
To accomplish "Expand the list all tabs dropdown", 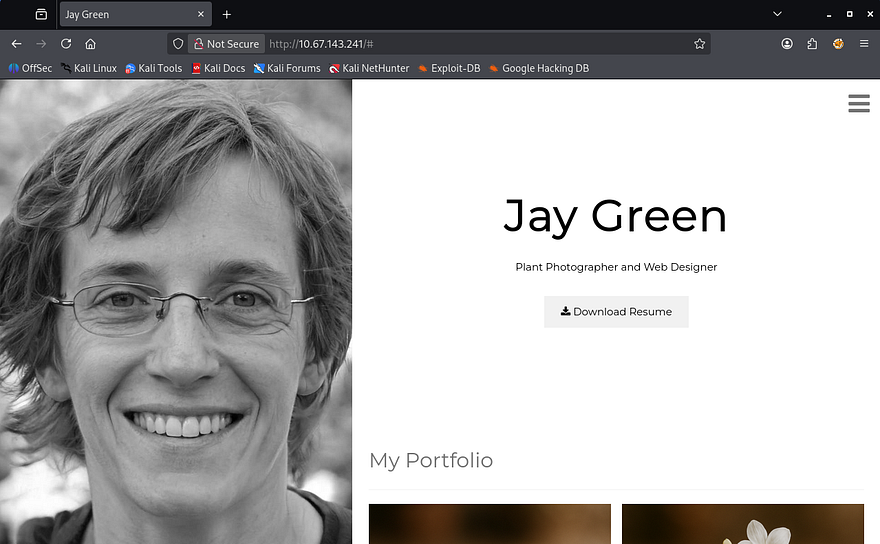I will [777, 14].
